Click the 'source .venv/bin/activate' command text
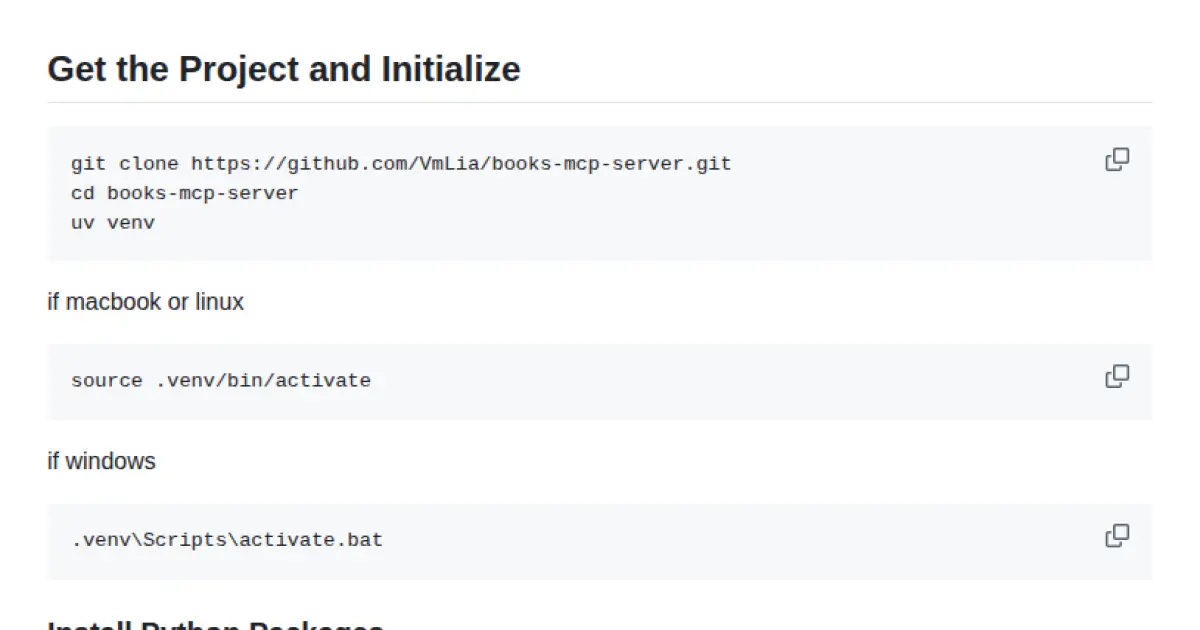Screen dimensions: 1200x630 pos(221,380)
